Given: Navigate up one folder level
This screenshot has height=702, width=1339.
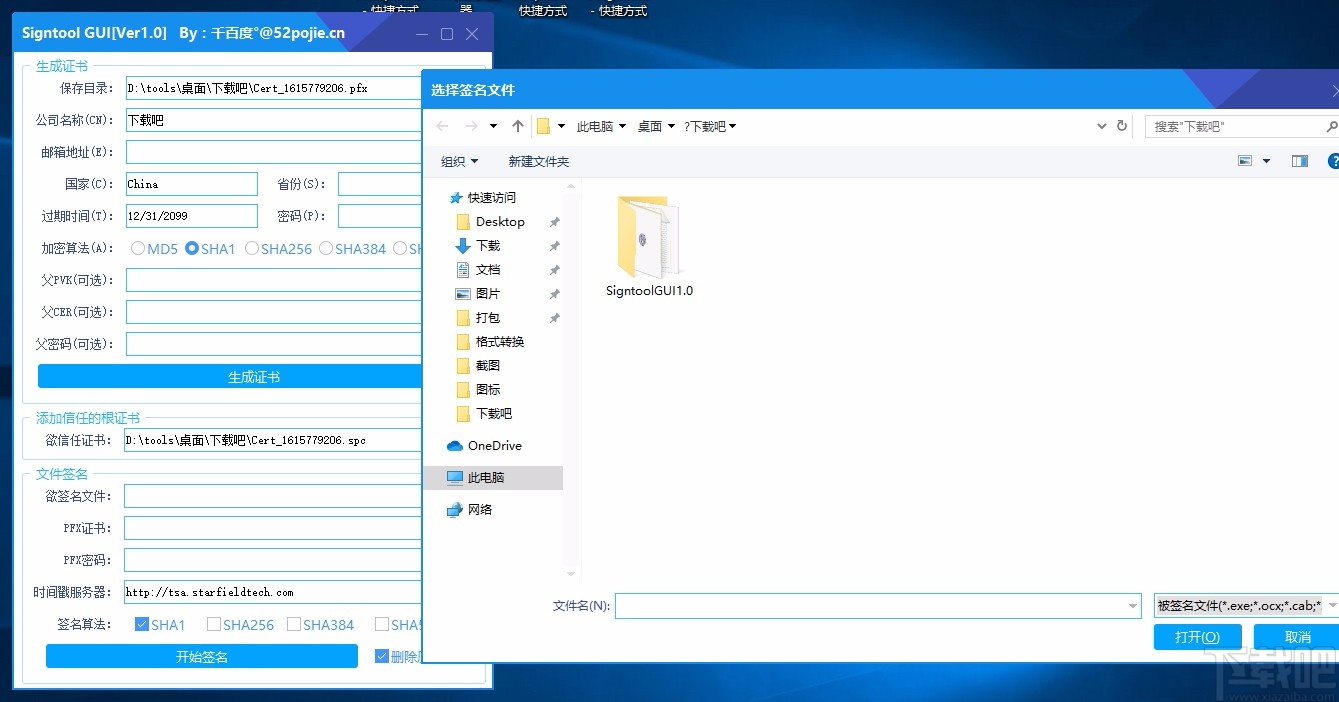Looking at the screenshot, I should tap(517, 126).
